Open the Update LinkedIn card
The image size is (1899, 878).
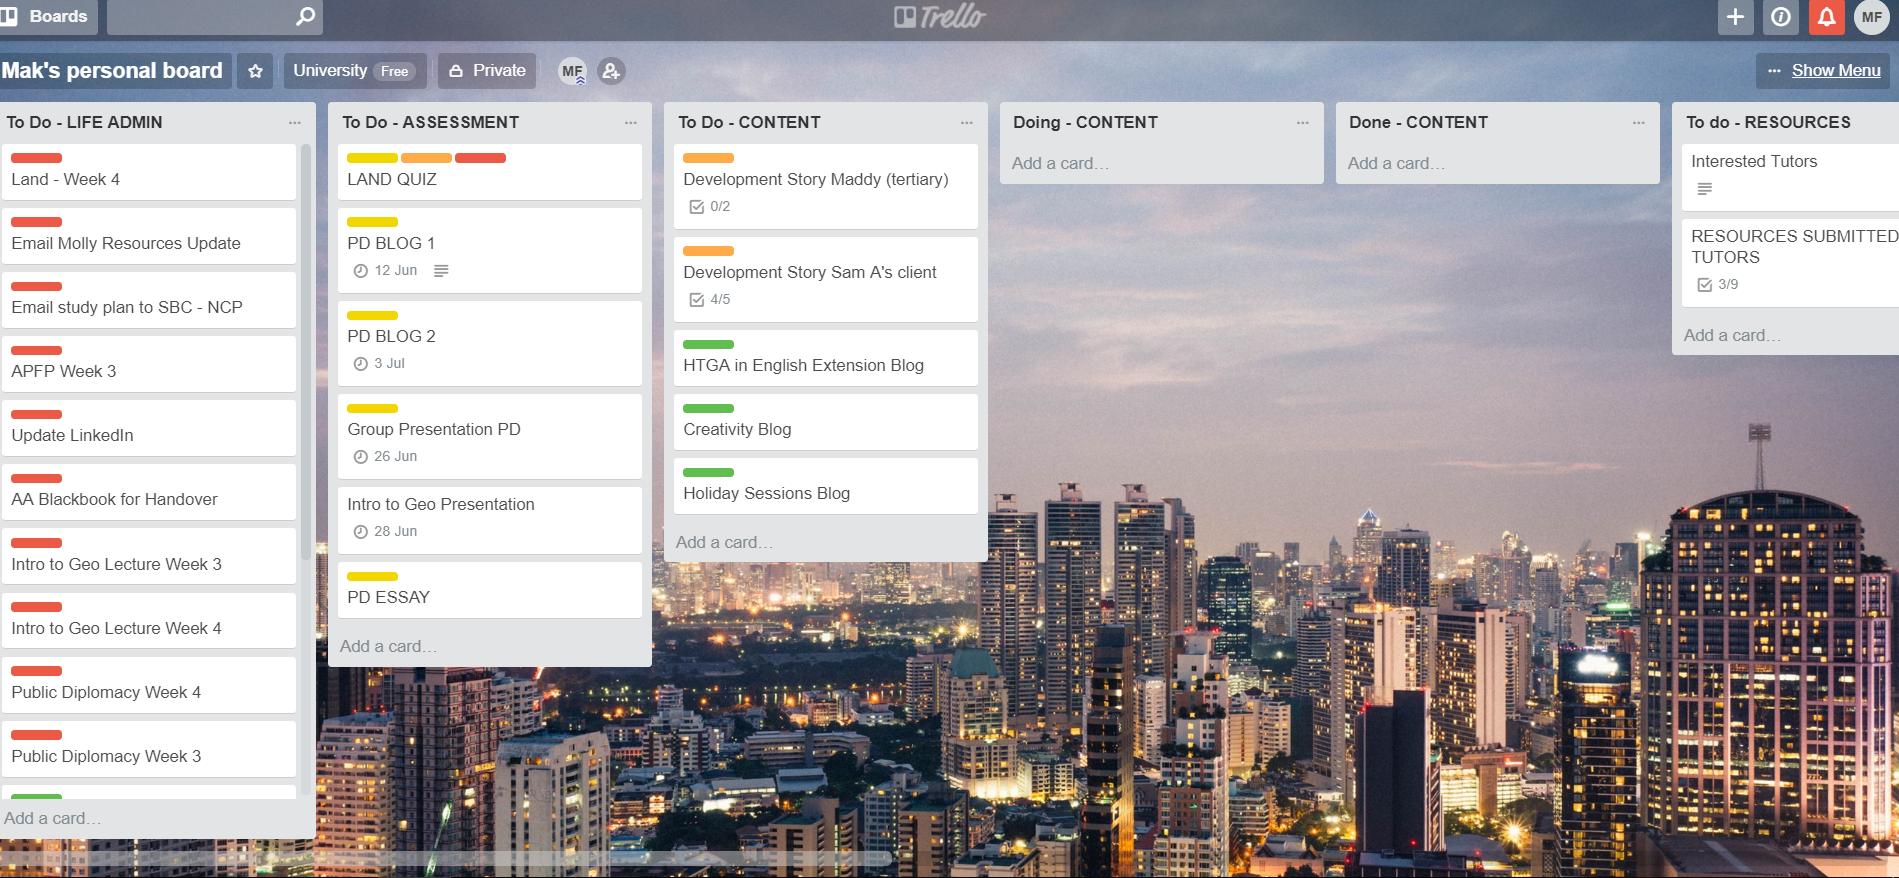pos(149,428)
